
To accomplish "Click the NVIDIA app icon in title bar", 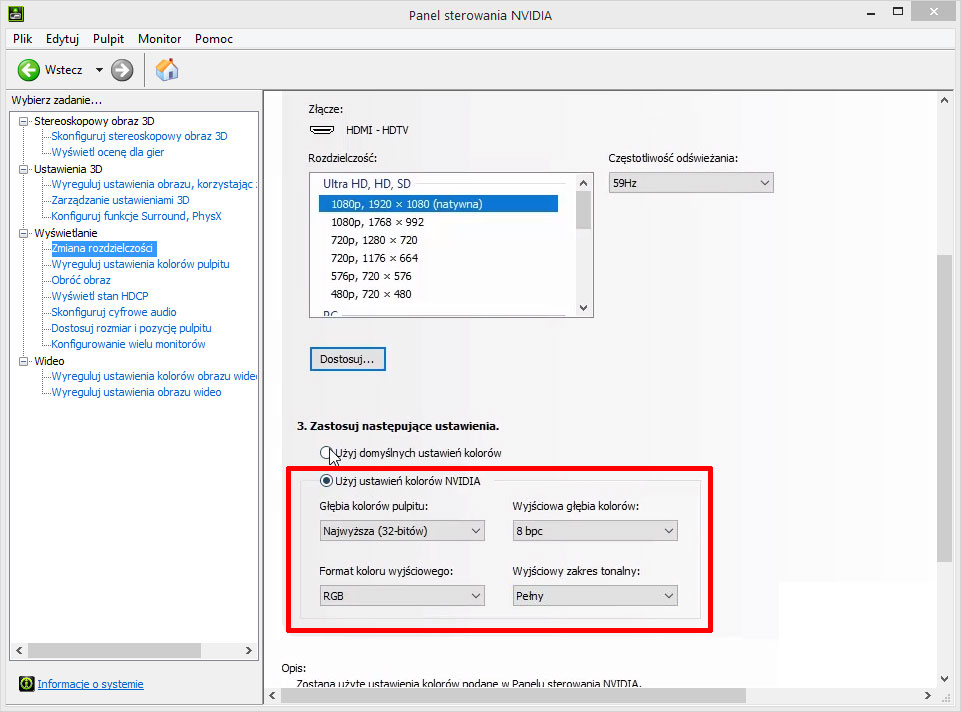I will 15,13.
